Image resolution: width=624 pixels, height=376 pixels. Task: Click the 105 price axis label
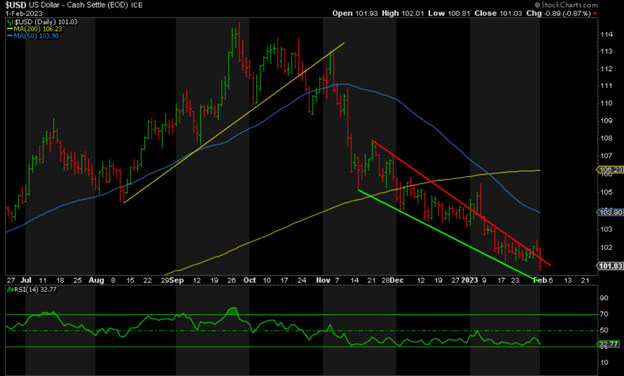point(606,193)
